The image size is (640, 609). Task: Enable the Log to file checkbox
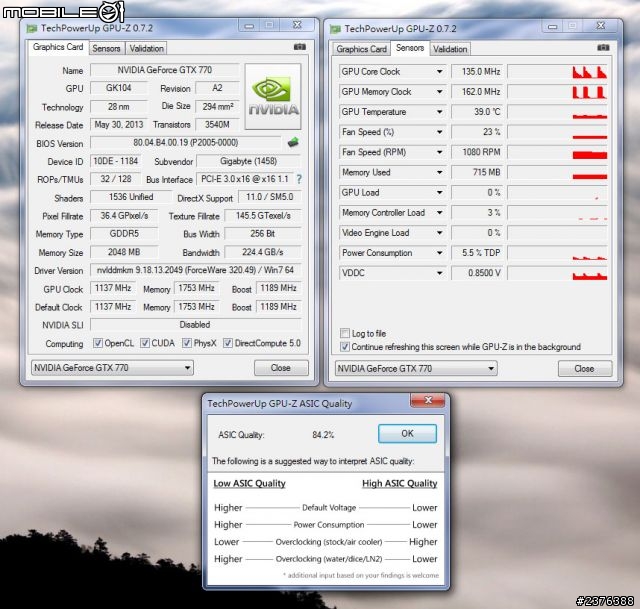[345, 333]
